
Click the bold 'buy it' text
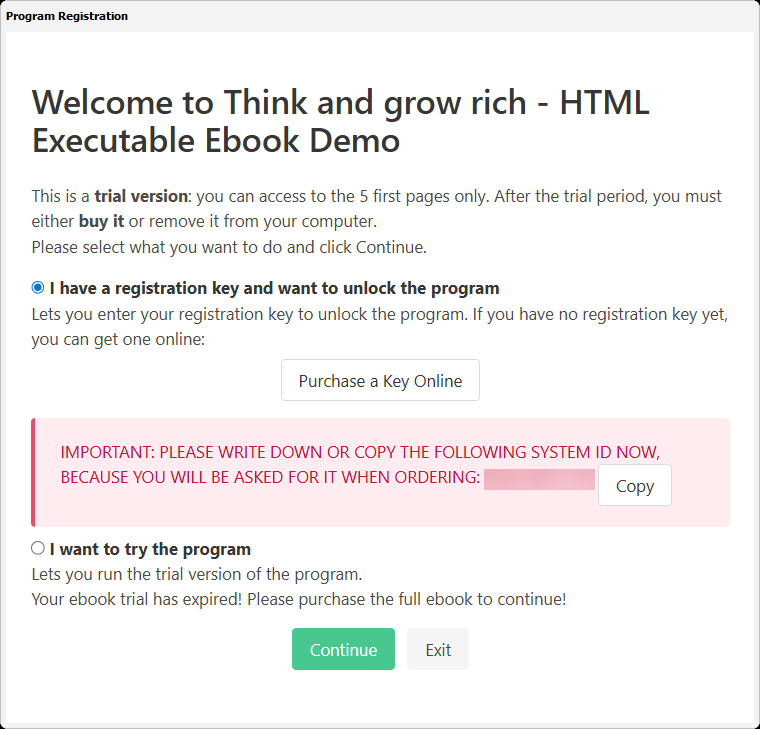pyautogui.click(x=101, y=221)
